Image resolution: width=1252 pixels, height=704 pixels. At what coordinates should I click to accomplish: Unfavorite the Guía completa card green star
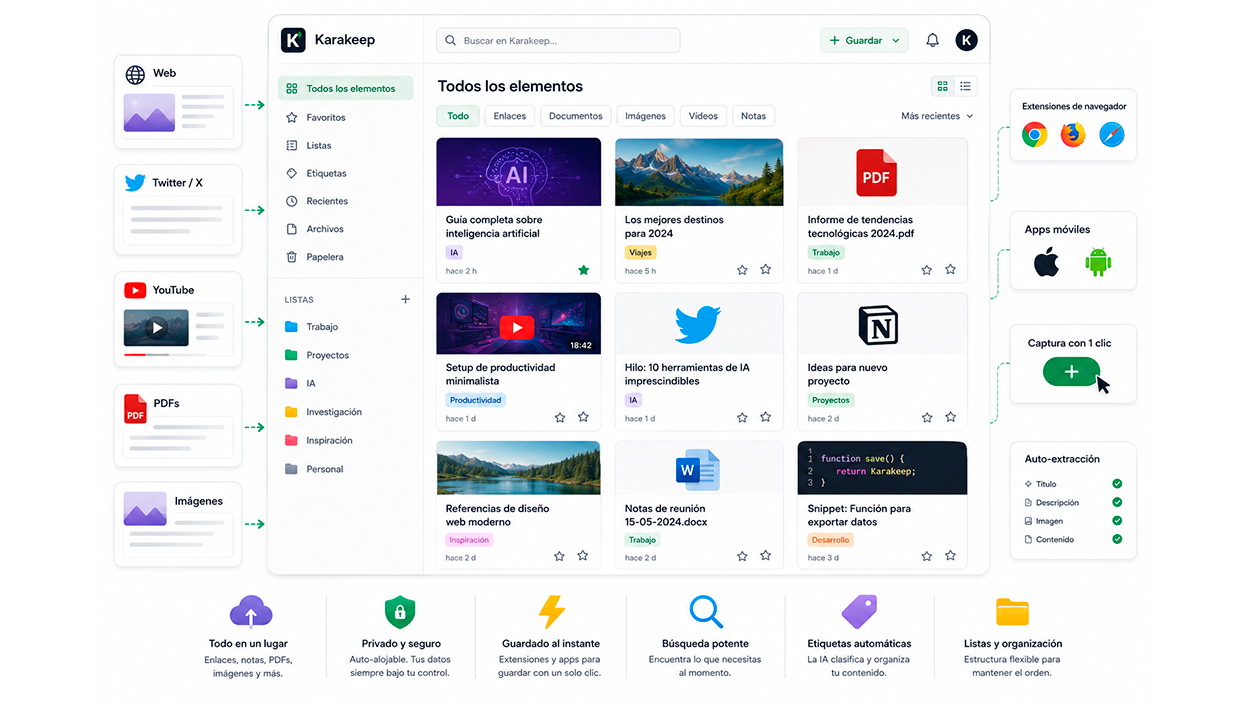point(584,270)
